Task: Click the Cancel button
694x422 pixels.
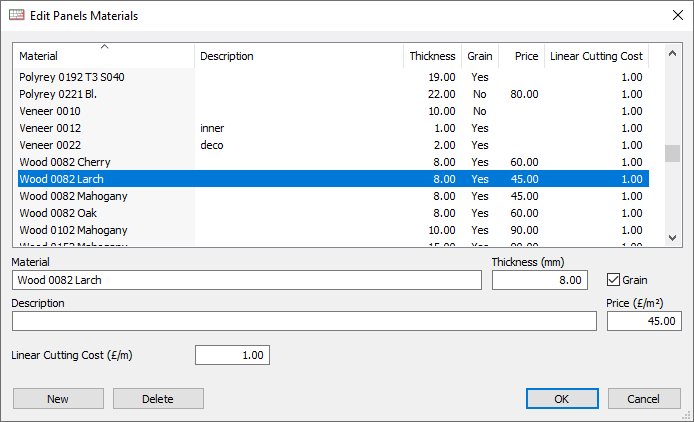Action: click(644, 399)
